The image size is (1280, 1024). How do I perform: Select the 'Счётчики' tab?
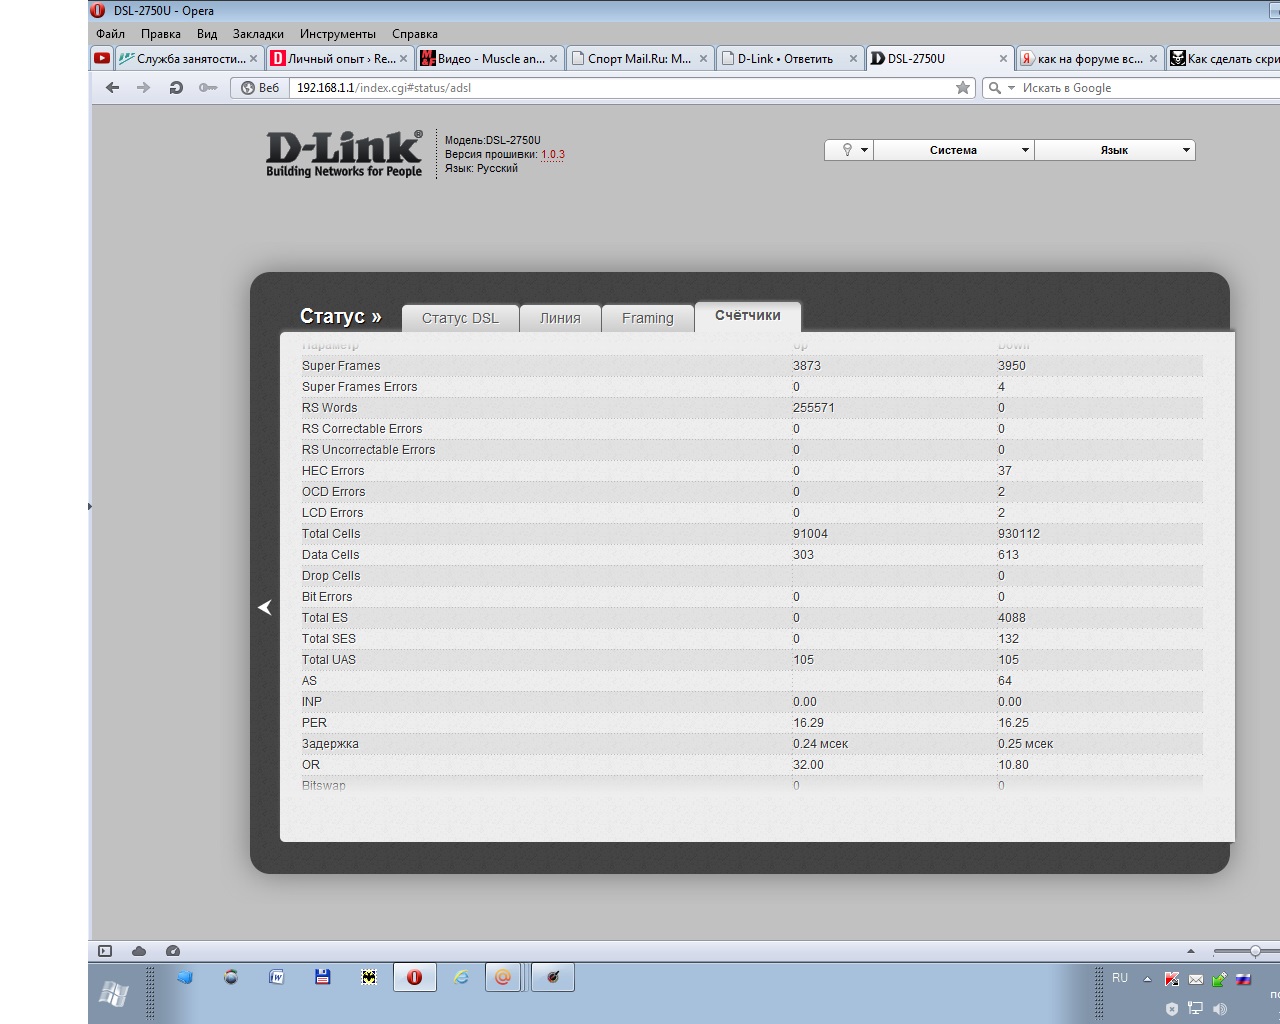point(748,315)
